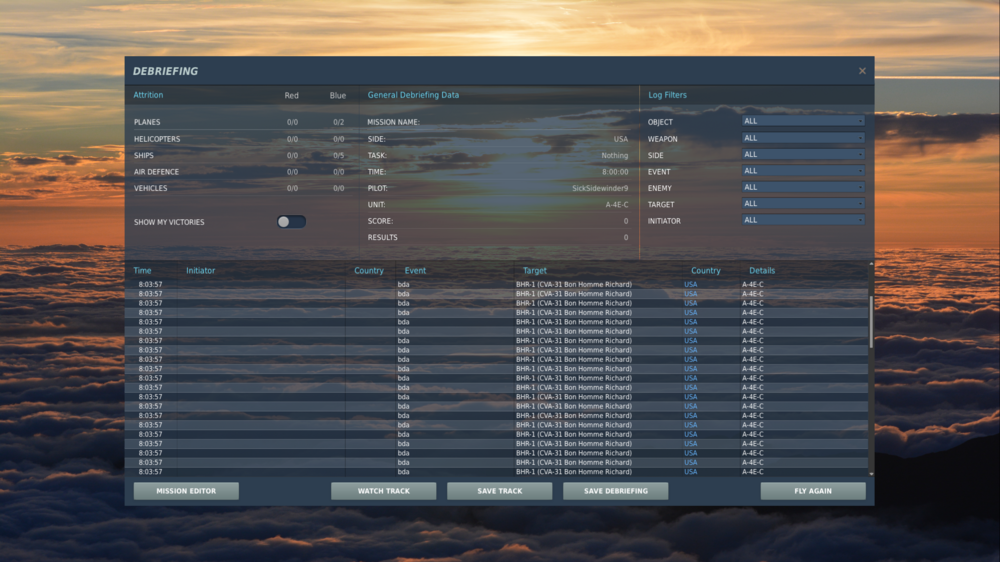Click the Save Debriefing button
The height and width of the screenshot is (562, 1000).
click(615, 491)
